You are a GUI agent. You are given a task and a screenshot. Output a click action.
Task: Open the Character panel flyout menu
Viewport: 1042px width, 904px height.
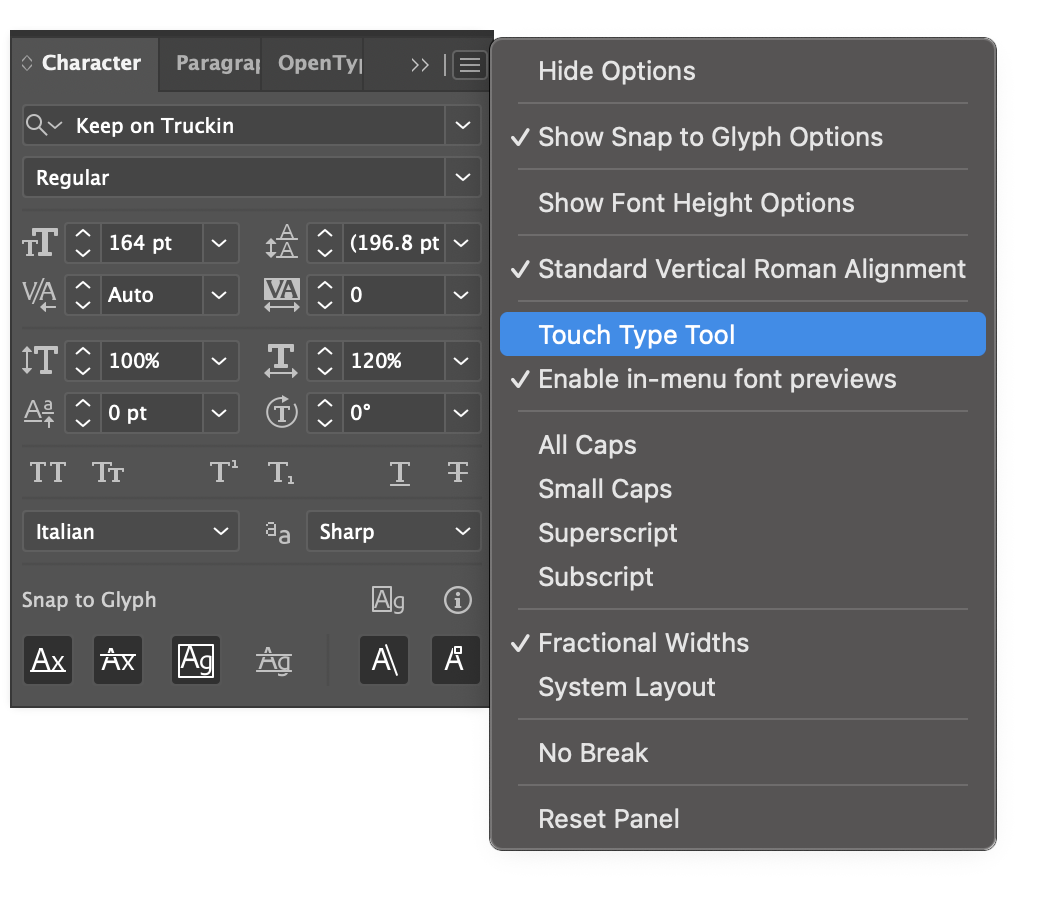pos(469,65)
